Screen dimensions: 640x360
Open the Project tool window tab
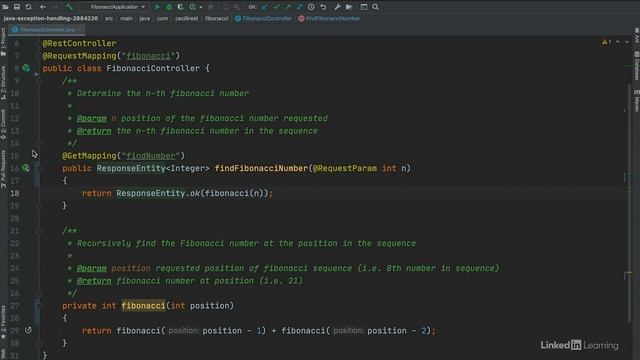click(3, 42)
